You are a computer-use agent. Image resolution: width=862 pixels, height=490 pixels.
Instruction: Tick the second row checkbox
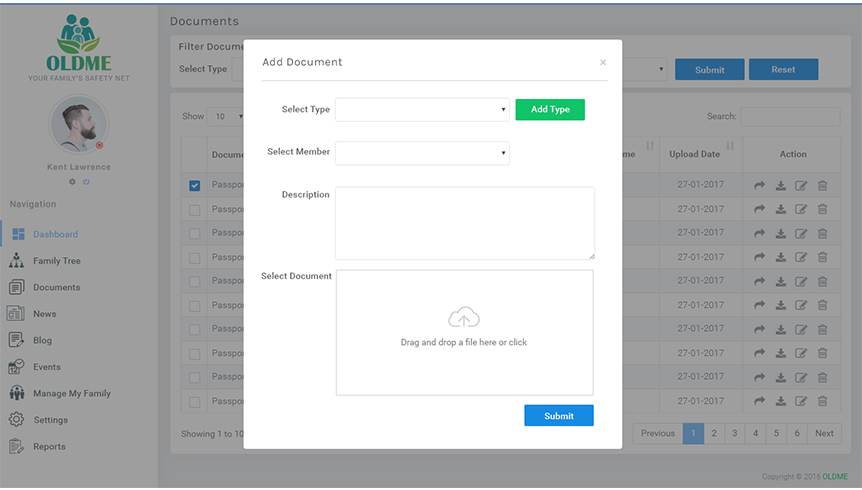tap(195, 210)
